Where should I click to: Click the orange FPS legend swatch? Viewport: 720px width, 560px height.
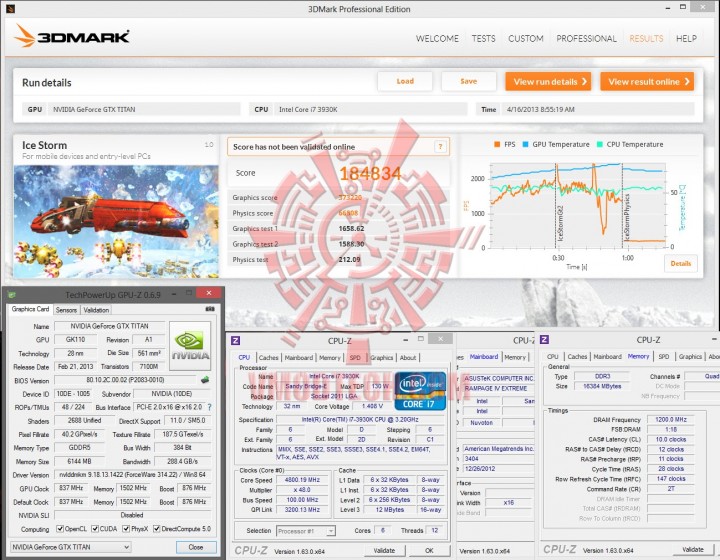pos(497,144)
